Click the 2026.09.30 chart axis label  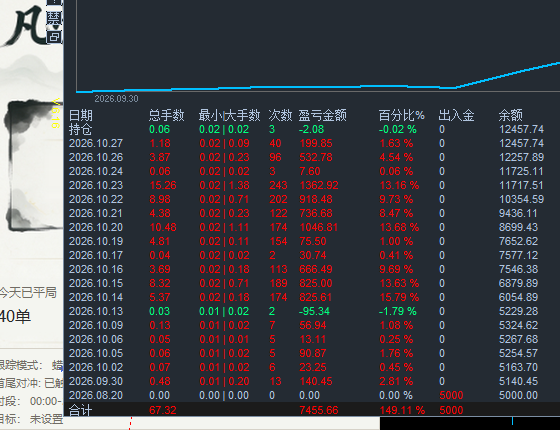coord(116,99)
